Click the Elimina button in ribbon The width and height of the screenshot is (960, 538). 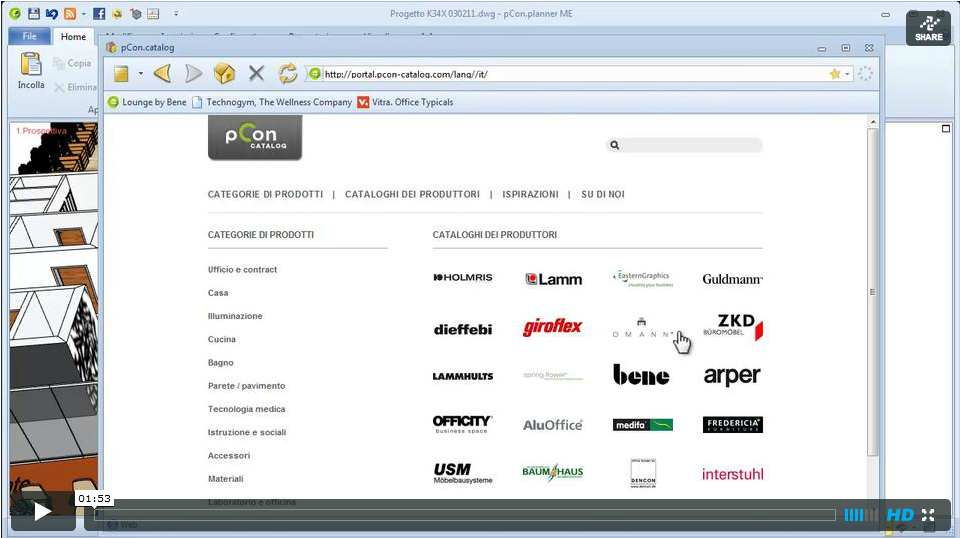[x=75, y=88]
